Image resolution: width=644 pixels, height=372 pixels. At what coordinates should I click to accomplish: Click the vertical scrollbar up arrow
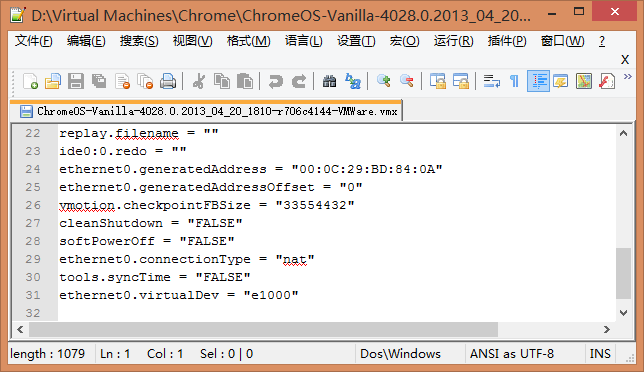coord(623,133)
